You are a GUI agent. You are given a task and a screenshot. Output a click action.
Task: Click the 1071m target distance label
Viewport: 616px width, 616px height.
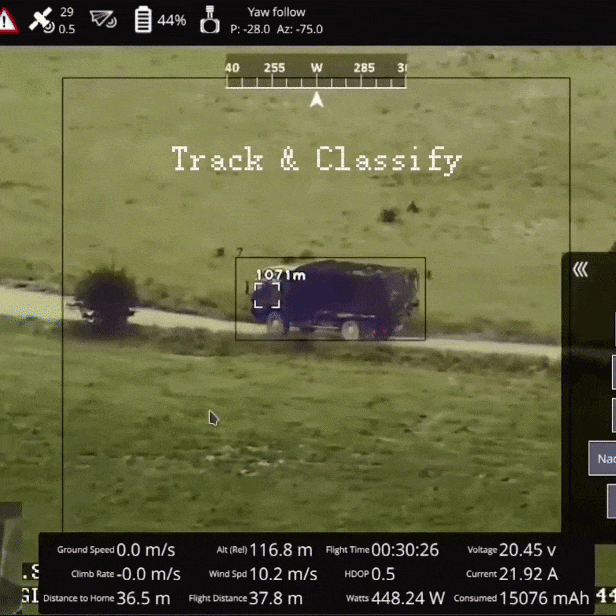[x=281, y=275]
